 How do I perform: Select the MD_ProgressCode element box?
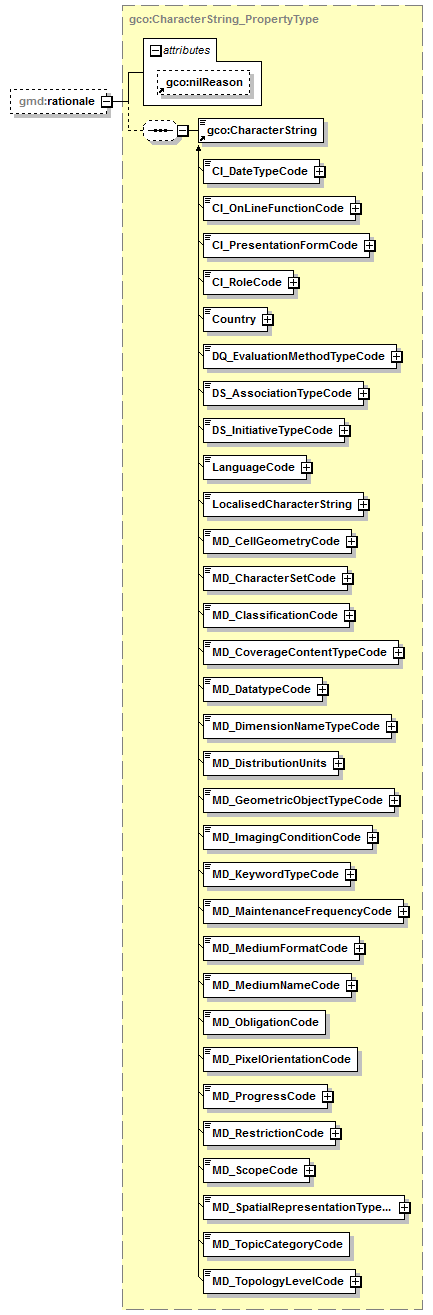tap(265, 1097)
